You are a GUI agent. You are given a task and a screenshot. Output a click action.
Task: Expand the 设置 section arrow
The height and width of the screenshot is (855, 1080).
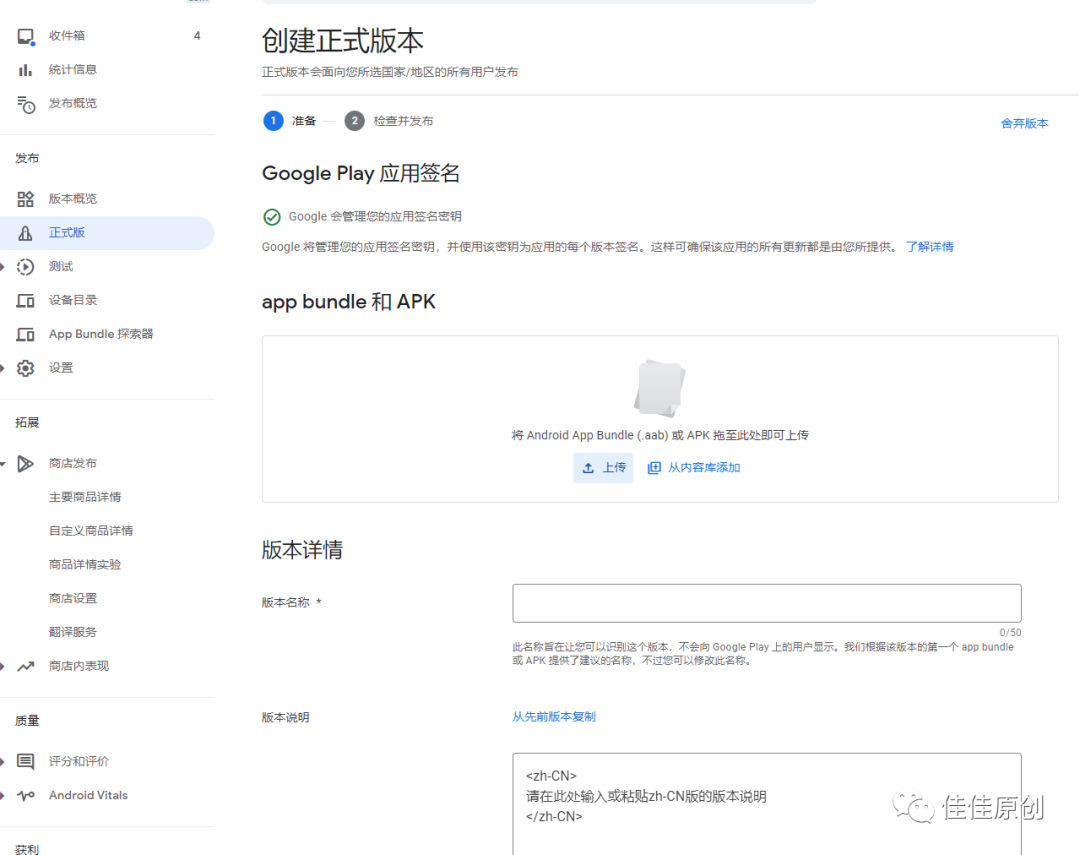3,368
